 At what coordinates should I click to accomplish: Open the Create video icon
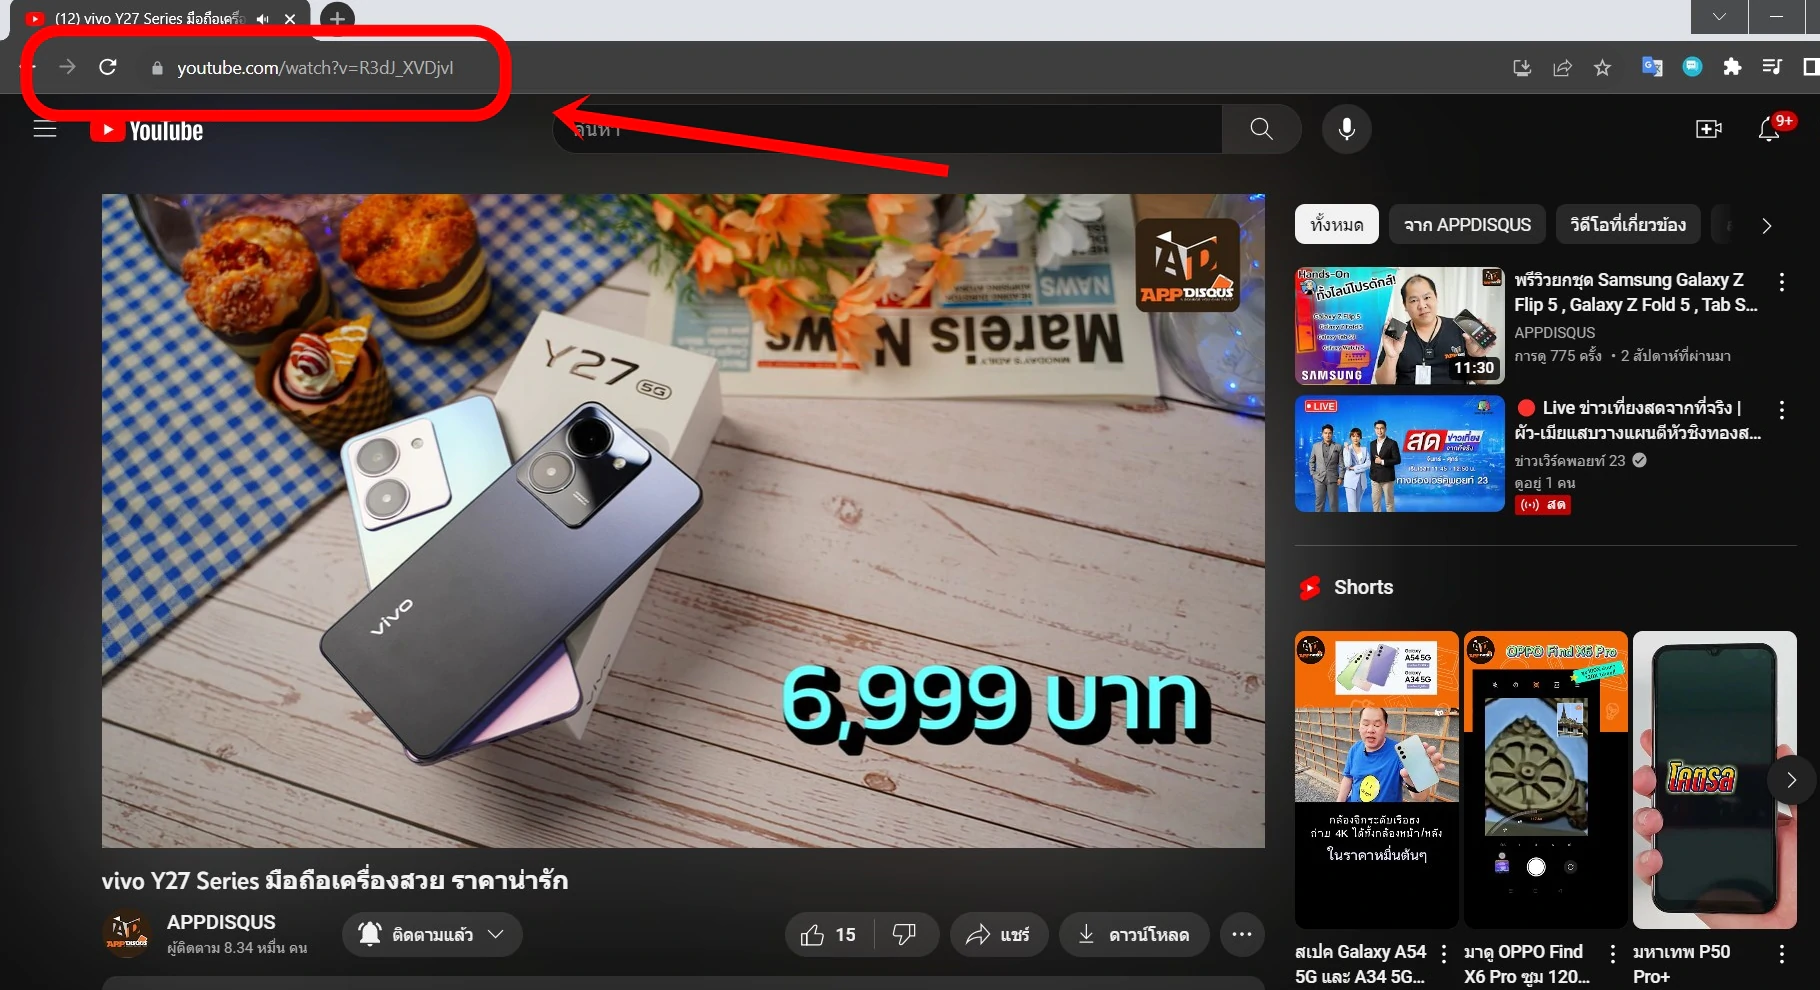[x=1709, y=129]
